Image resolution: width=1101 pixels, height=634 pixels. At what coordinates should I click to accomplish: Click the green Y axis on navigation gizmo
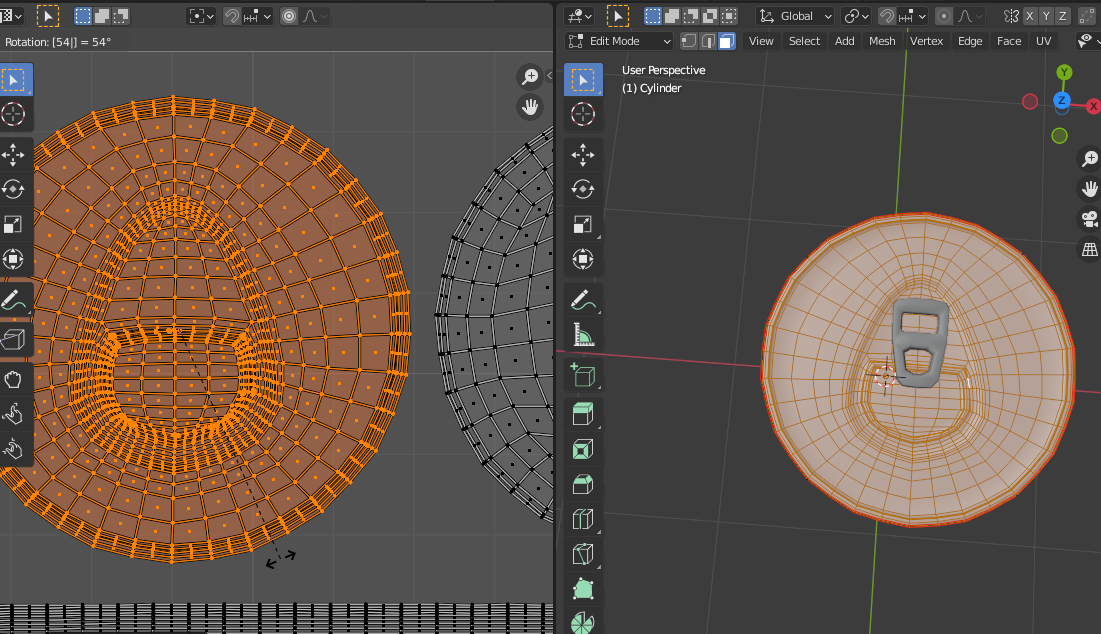pos(1064,72)
